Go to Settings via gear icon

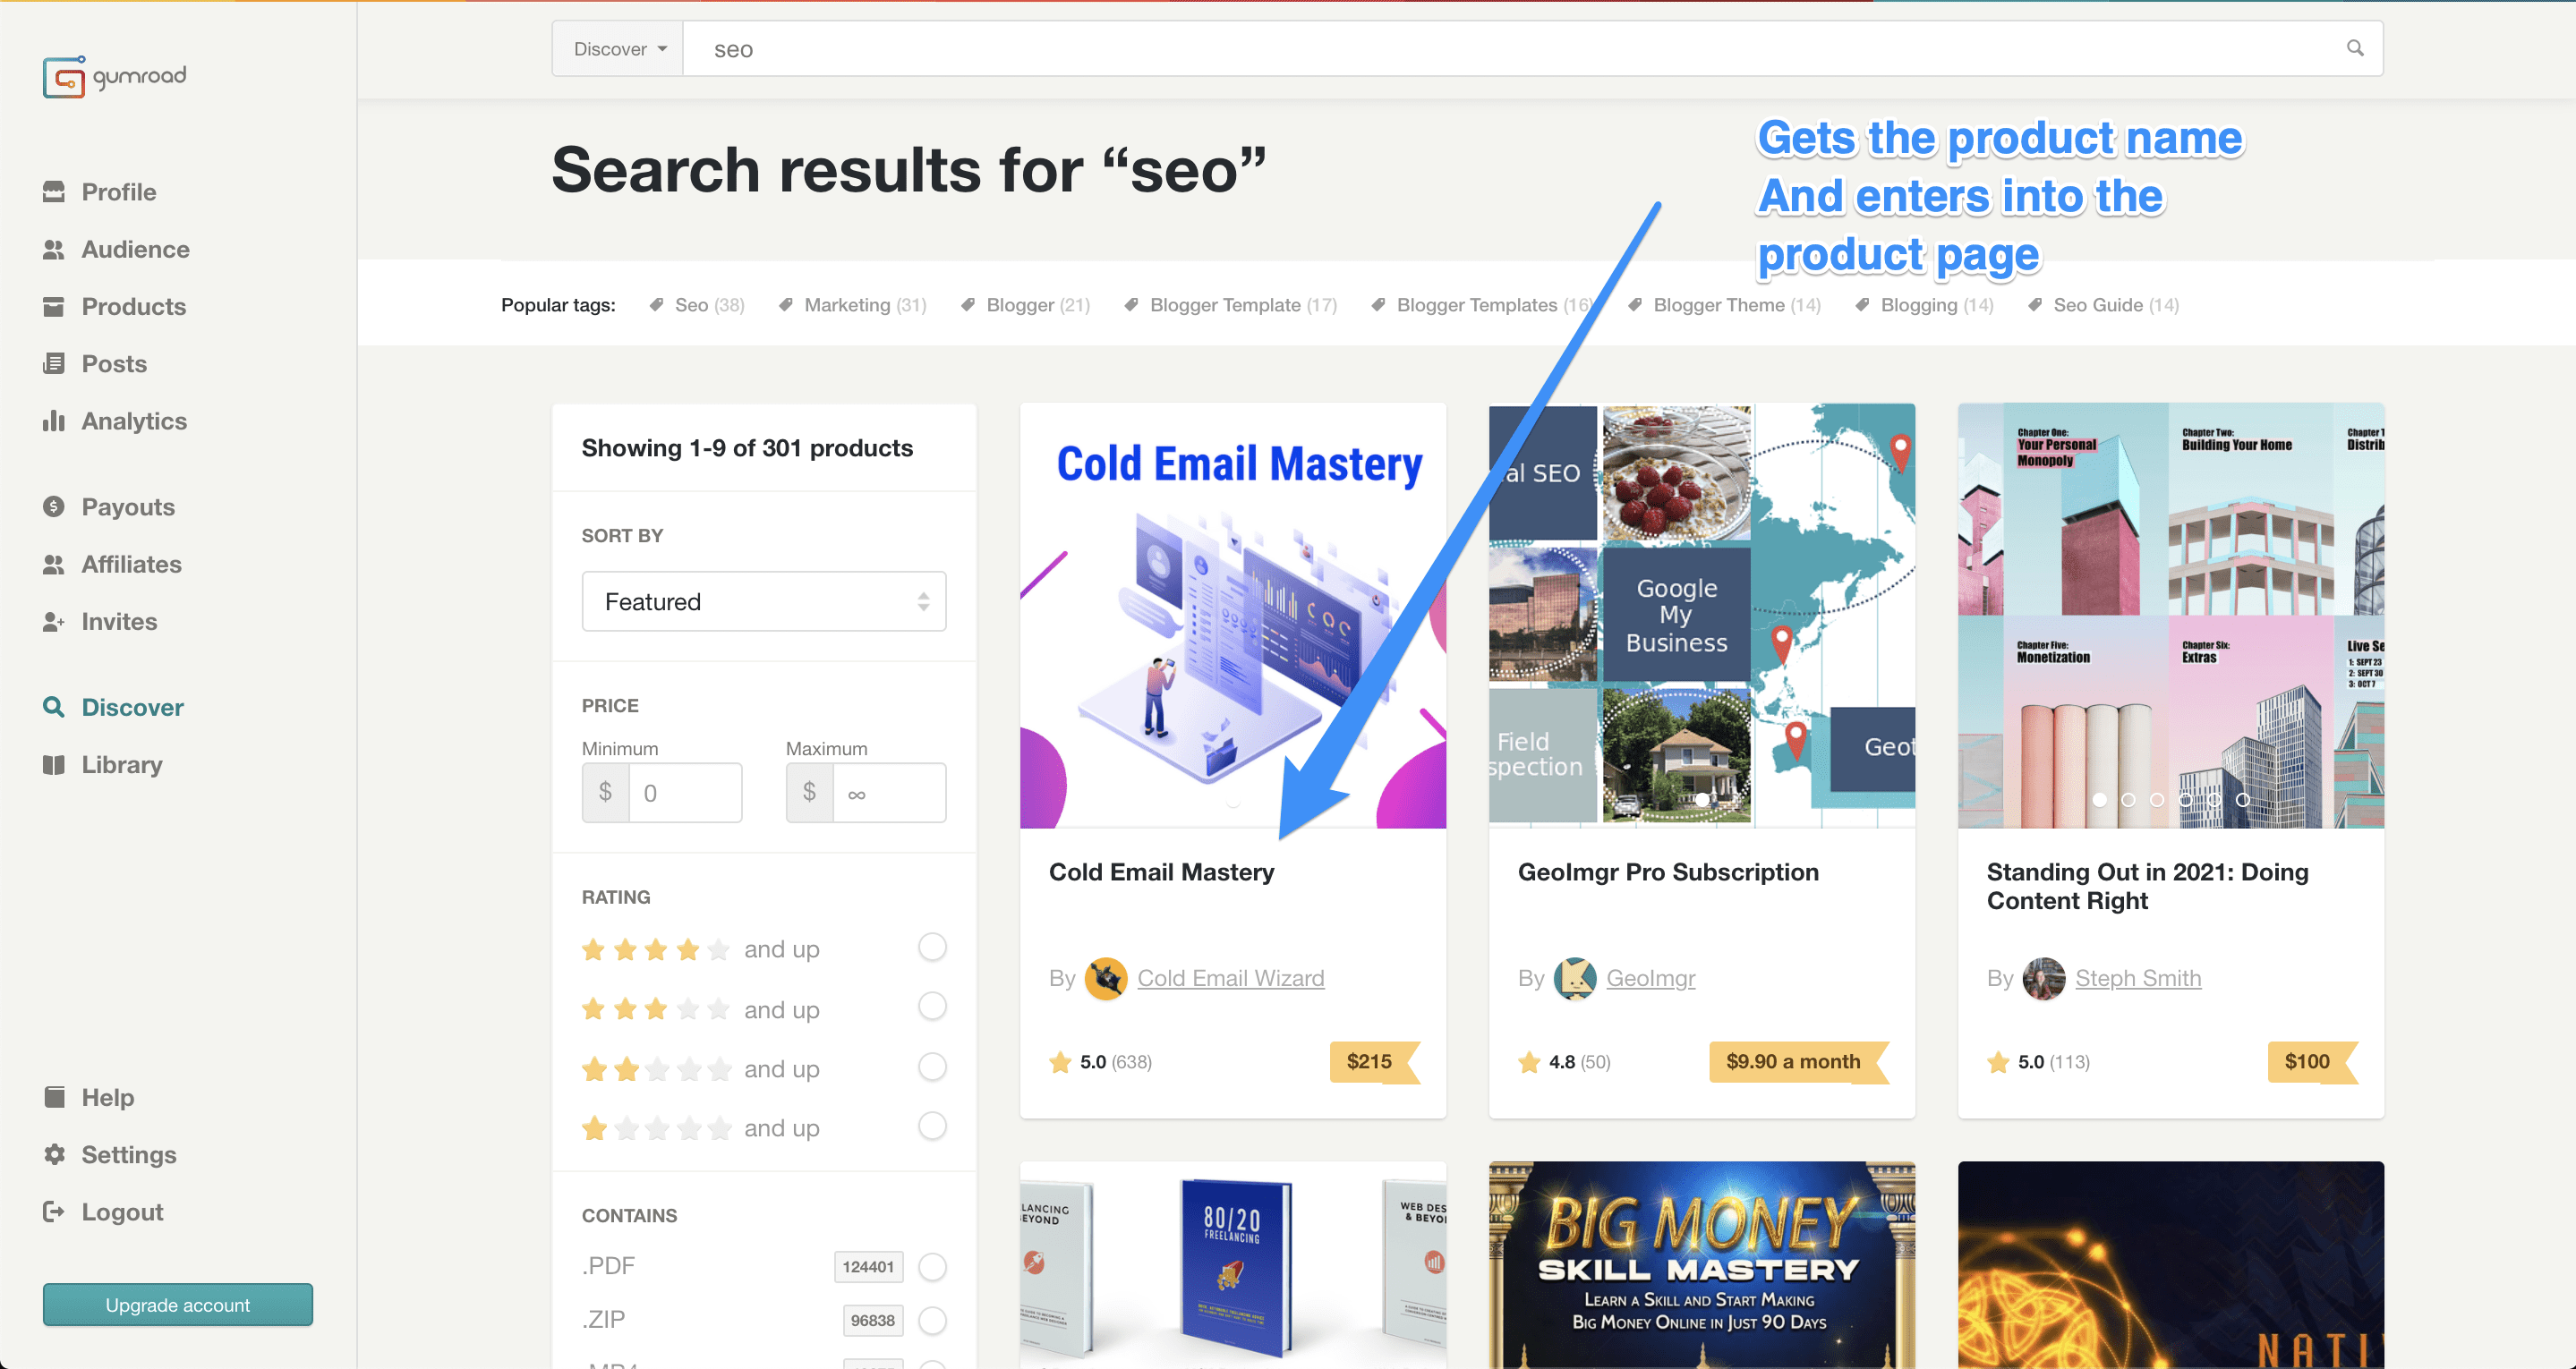click(x=110, y=1155)
